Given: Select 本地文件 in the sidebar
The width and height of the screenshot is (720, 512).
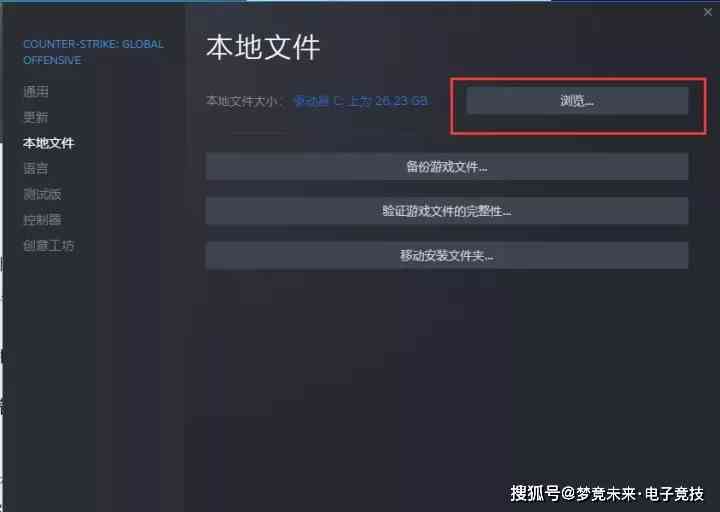Looking at the screenshot, I should coord(49,143).
